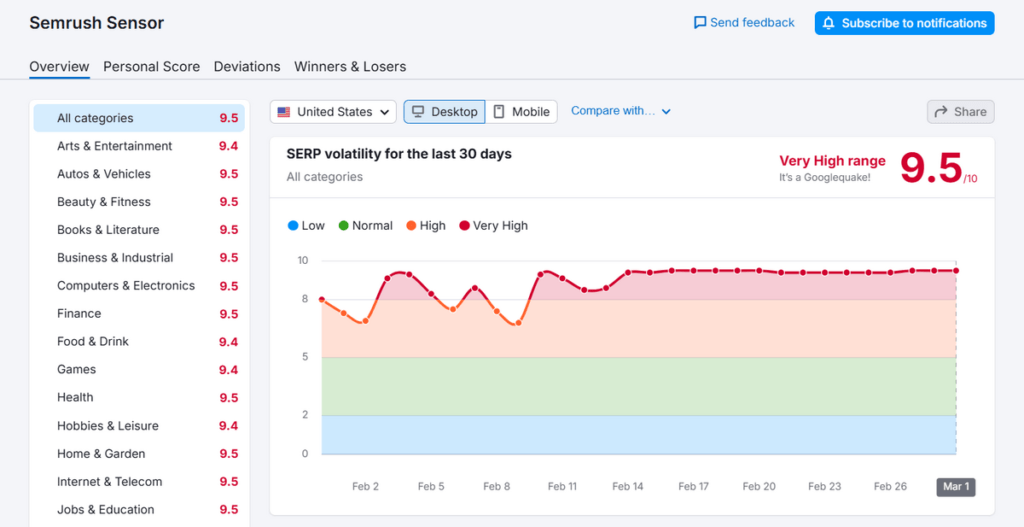Click the Semrush Sensor heading

97,23
